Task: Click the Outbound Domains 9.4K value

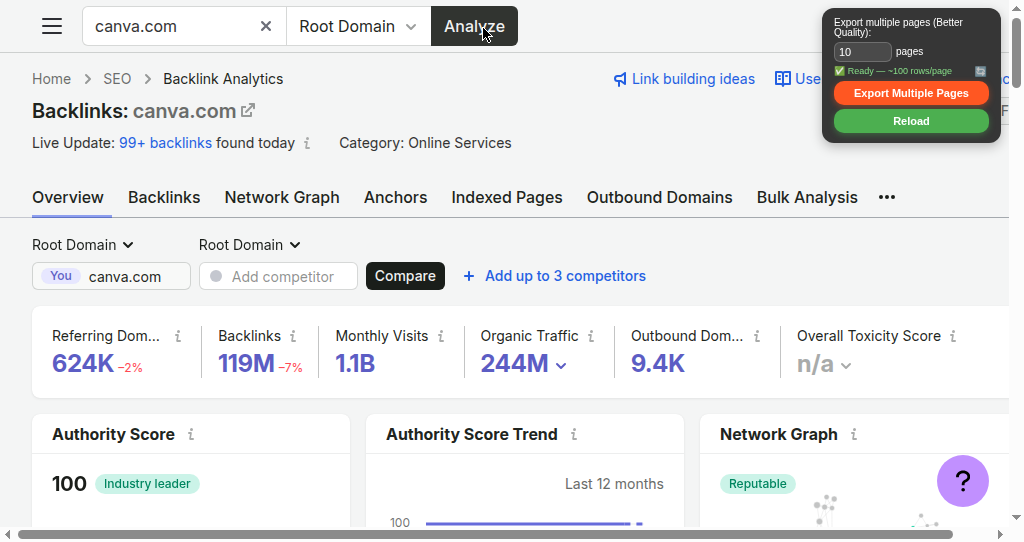Action: (658, 363)
